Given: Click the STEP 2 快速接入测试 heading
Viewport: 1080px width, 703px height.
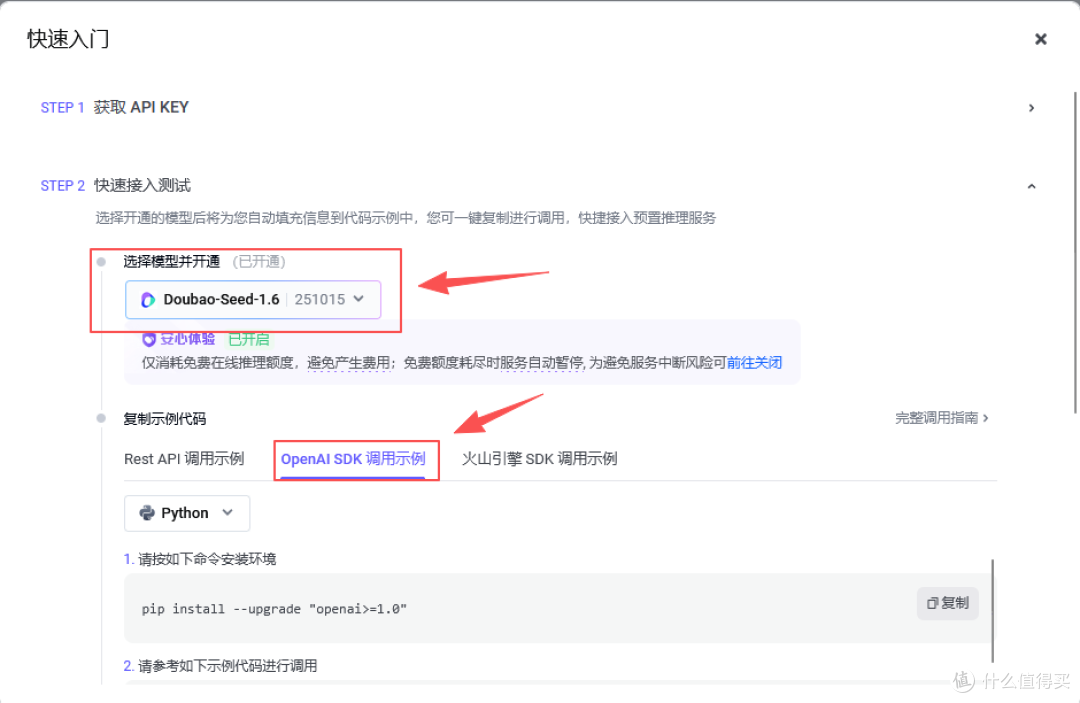Looking at the screenshot, I should tap(116, 185).
